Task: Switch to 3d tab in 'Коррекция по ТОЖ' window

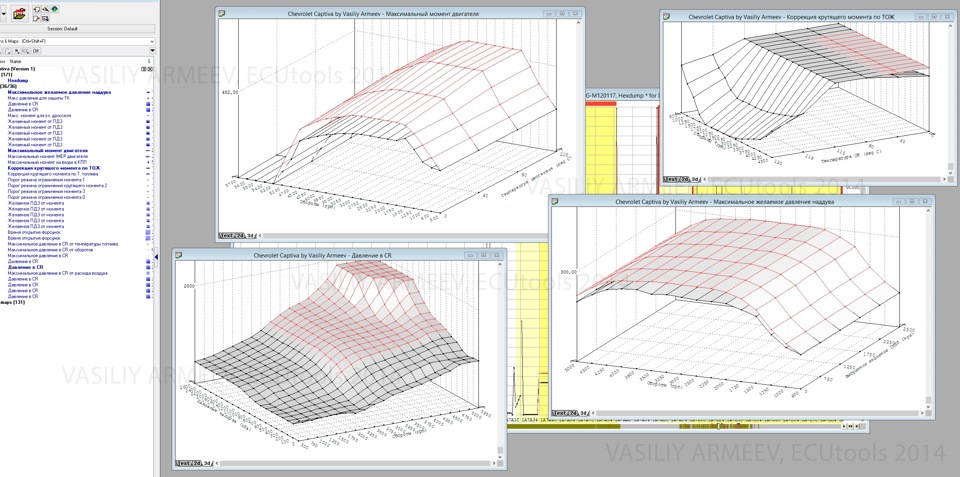Action: [x=696, y=179]
